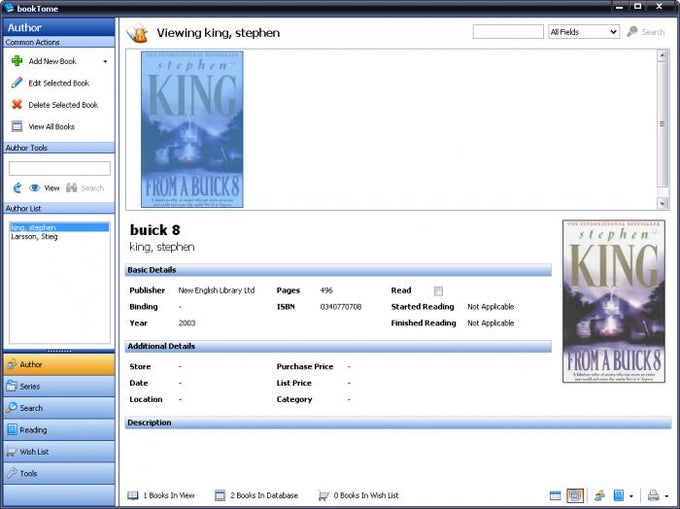This screenshot has width=680, height=509.
Task: Open the blue book icon dropdown arrow
Action: pyautogui.click(x=631, y=496)
